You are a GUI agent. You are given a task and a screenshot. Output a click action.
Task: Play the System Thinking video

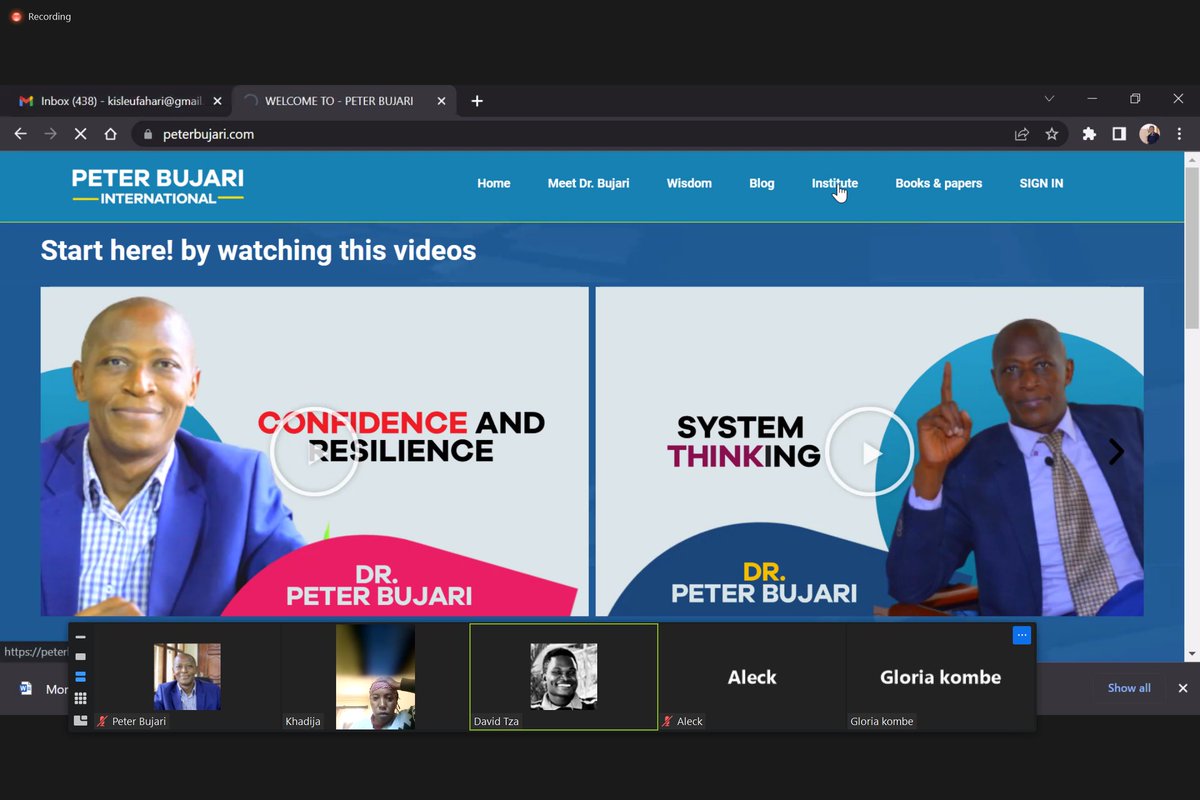[869, 452]
